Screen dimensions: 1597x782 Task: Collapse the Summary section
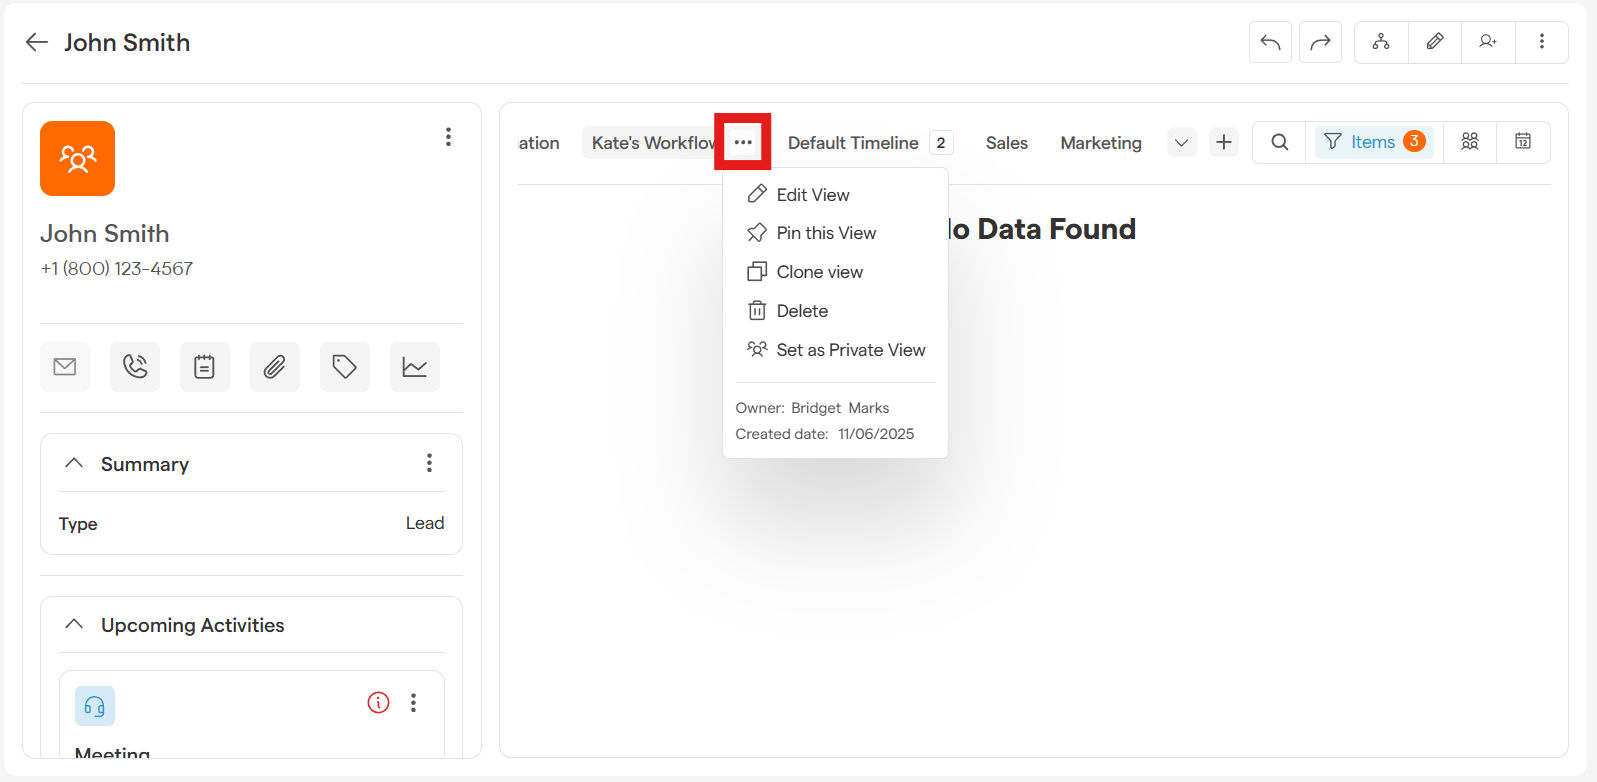(x=74, y=463)
